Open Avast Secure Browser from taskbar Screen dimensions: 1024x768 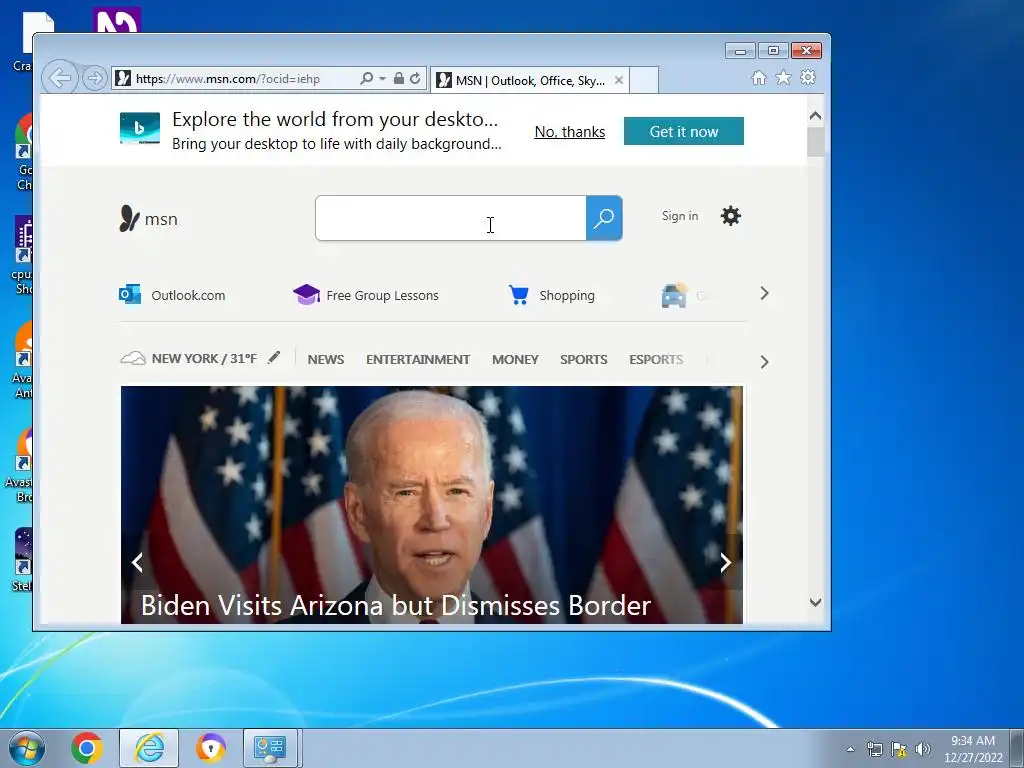click(x=210, y=748)
